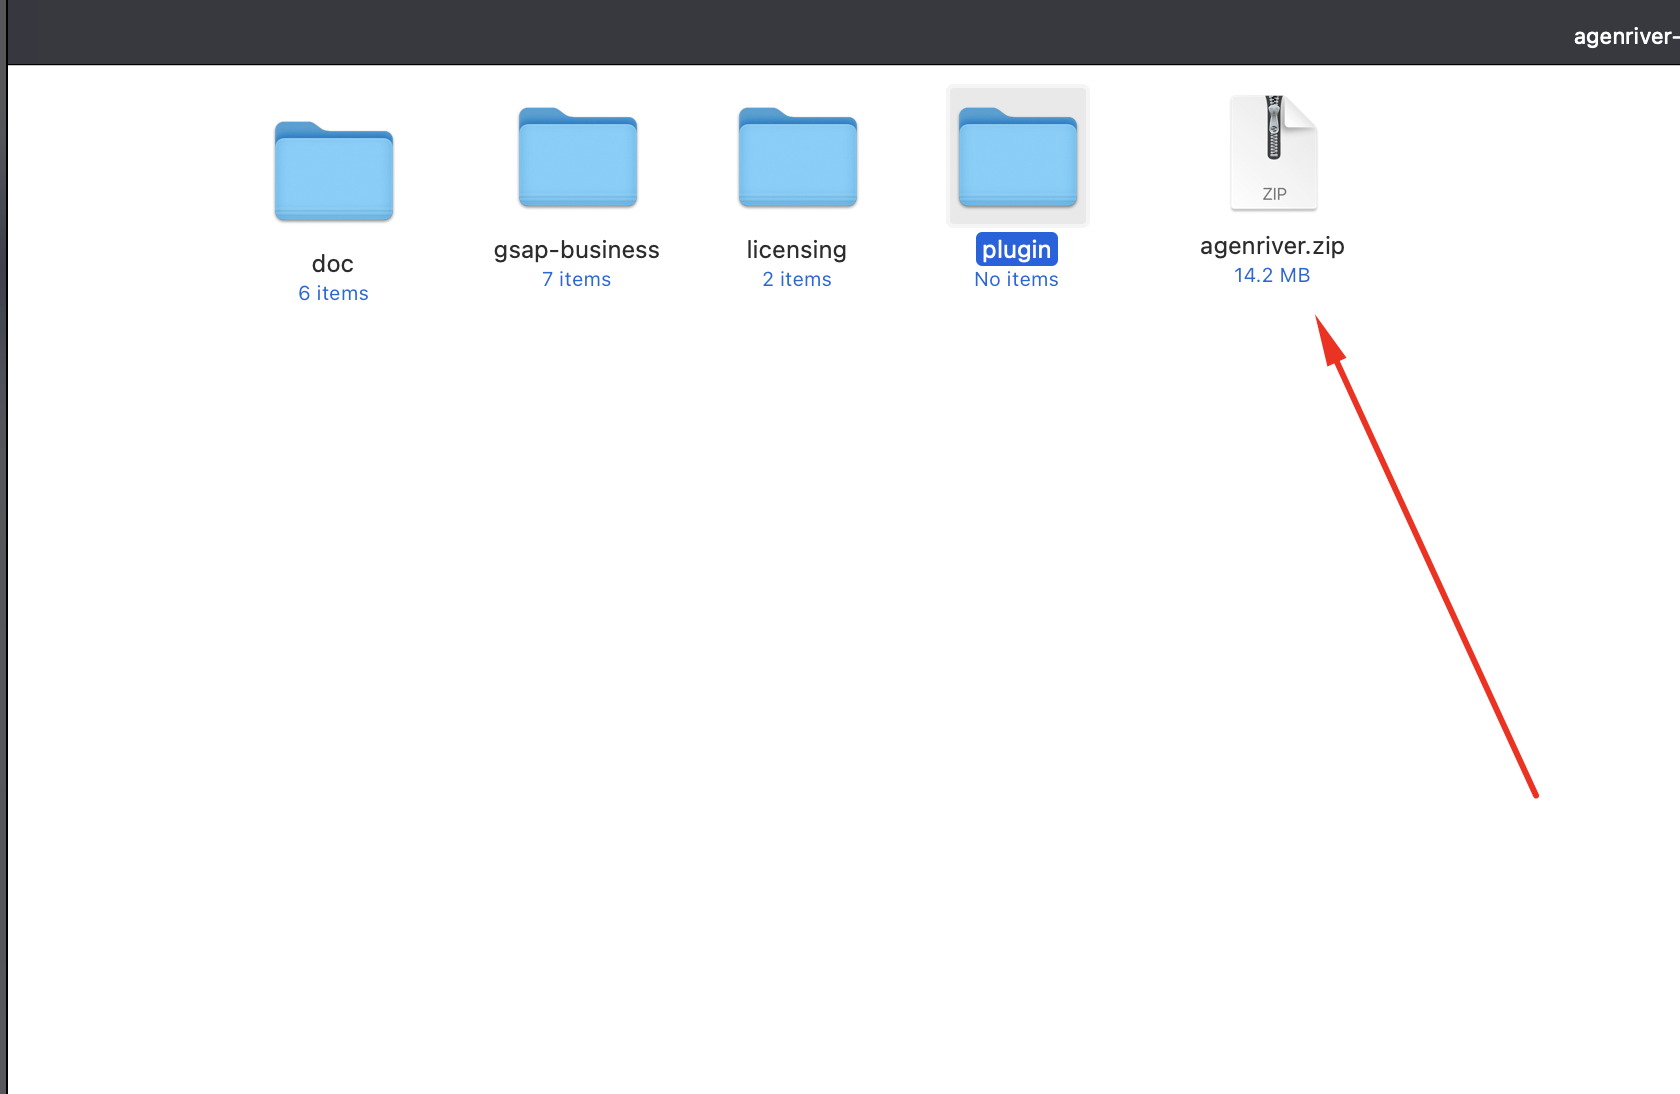This screenshot has width=1680, height=1094.
Task: Select the doc folder icon
Action: click(x=334, y=172)
